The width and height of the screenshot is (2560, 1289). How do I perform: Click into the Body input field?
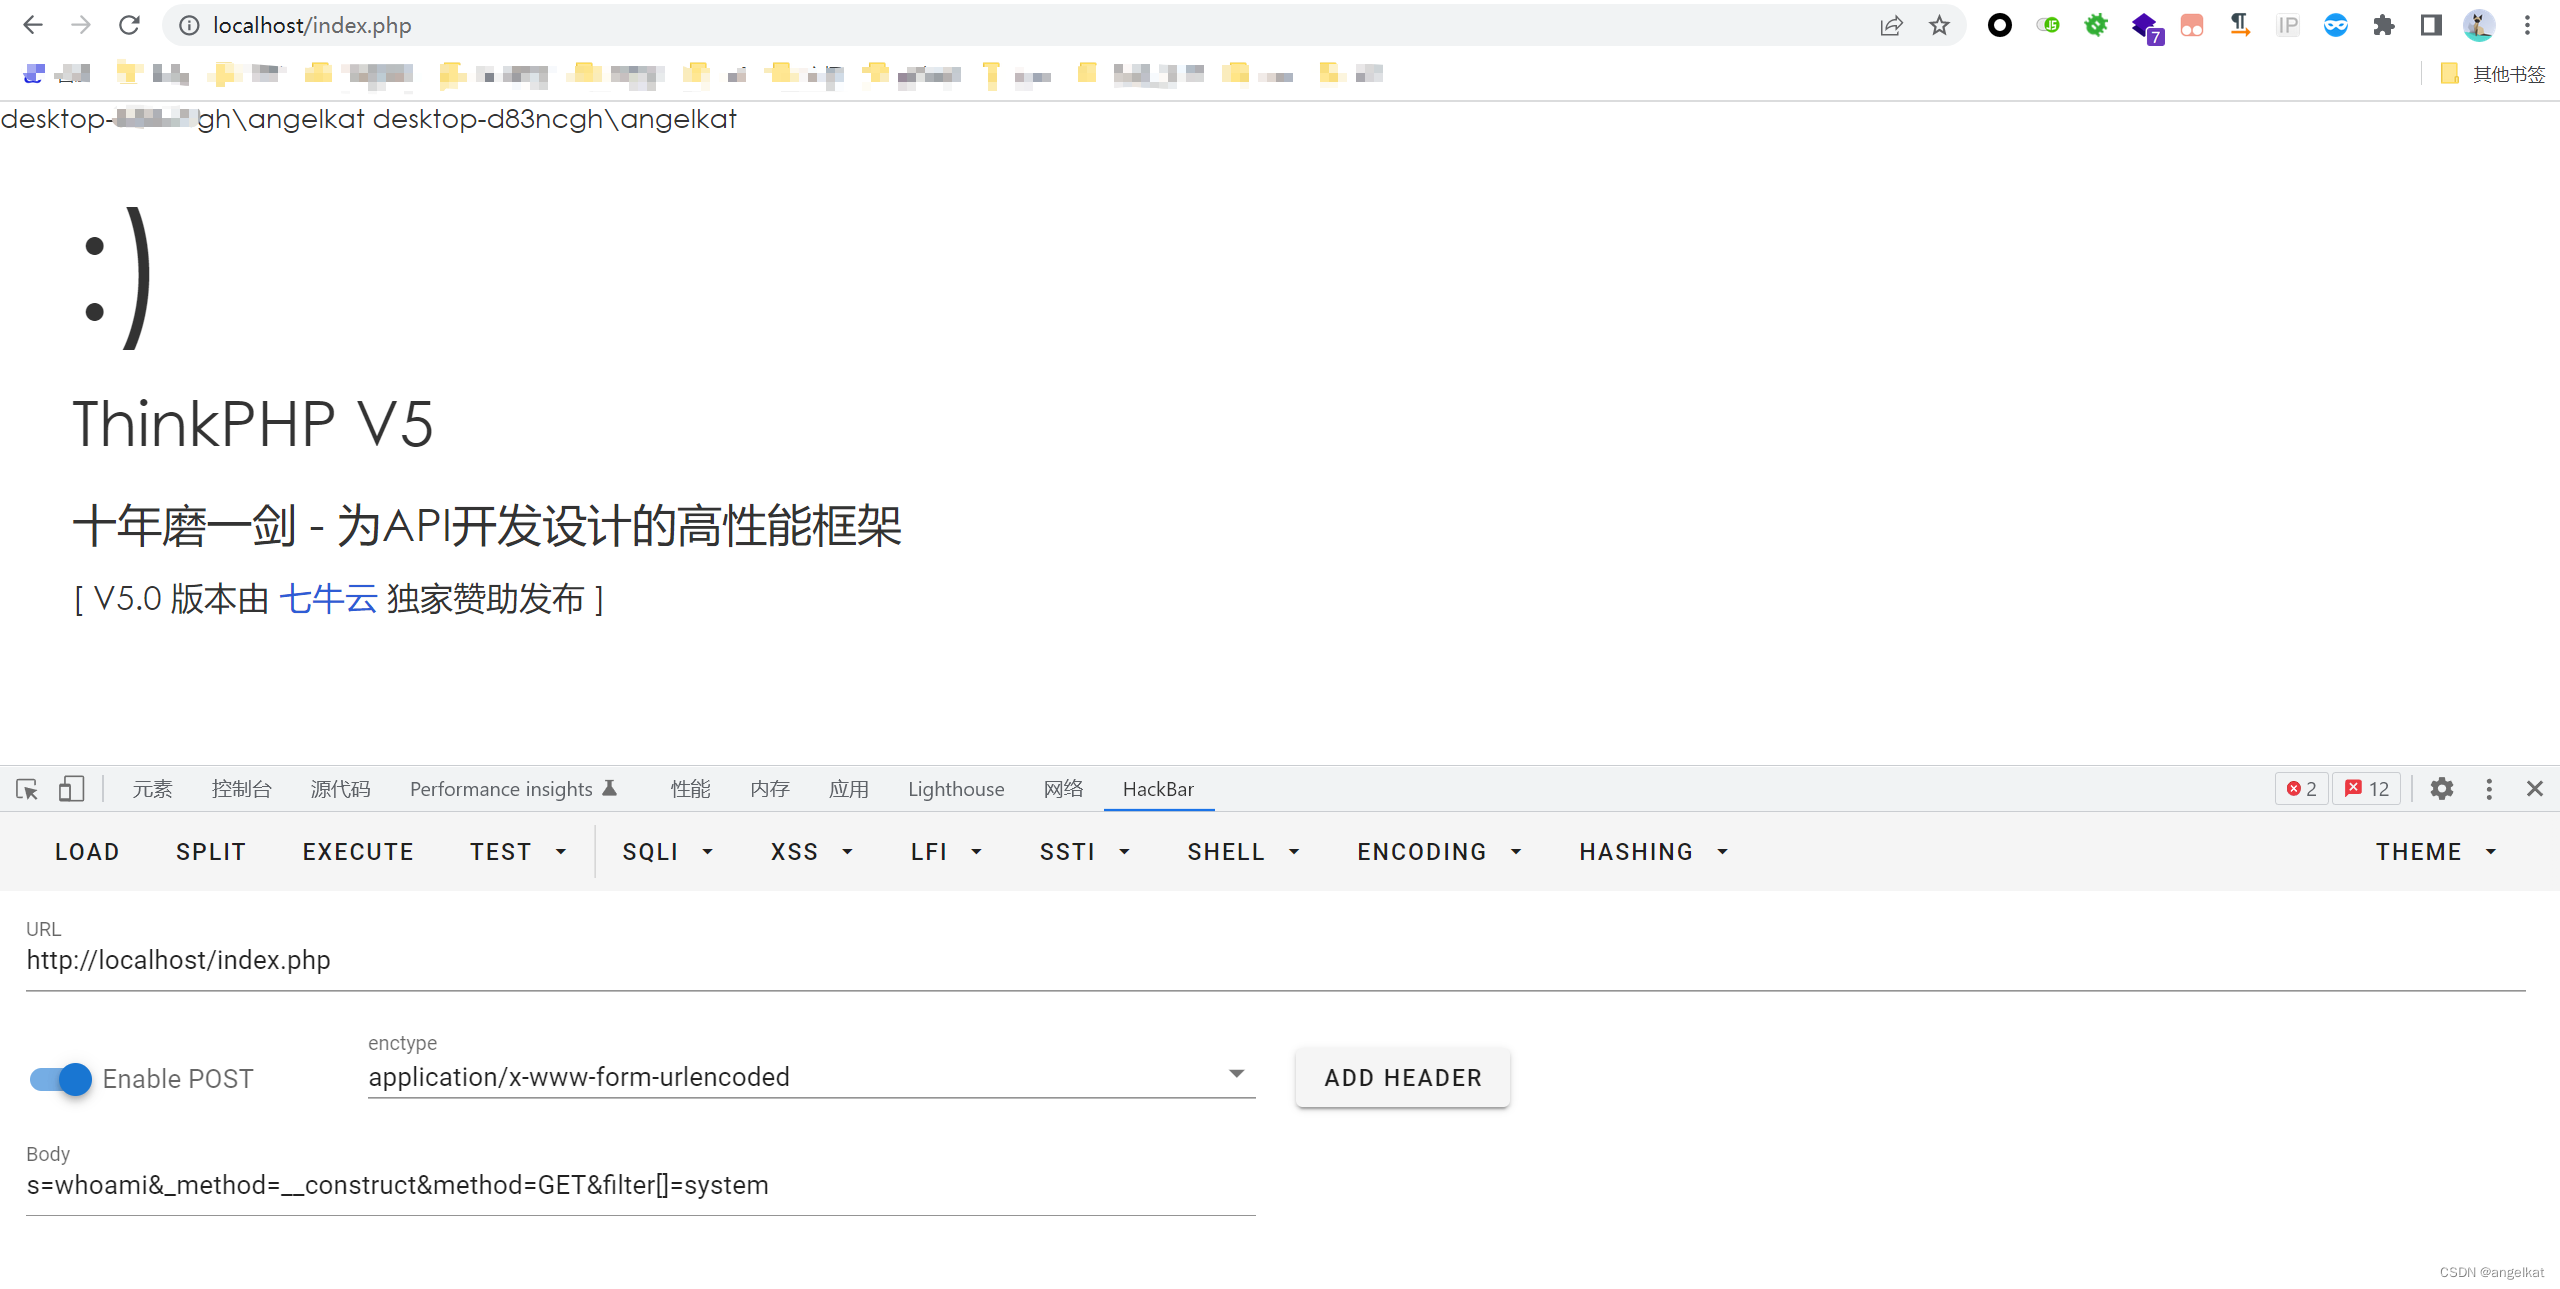click(x=640, y=1186)
